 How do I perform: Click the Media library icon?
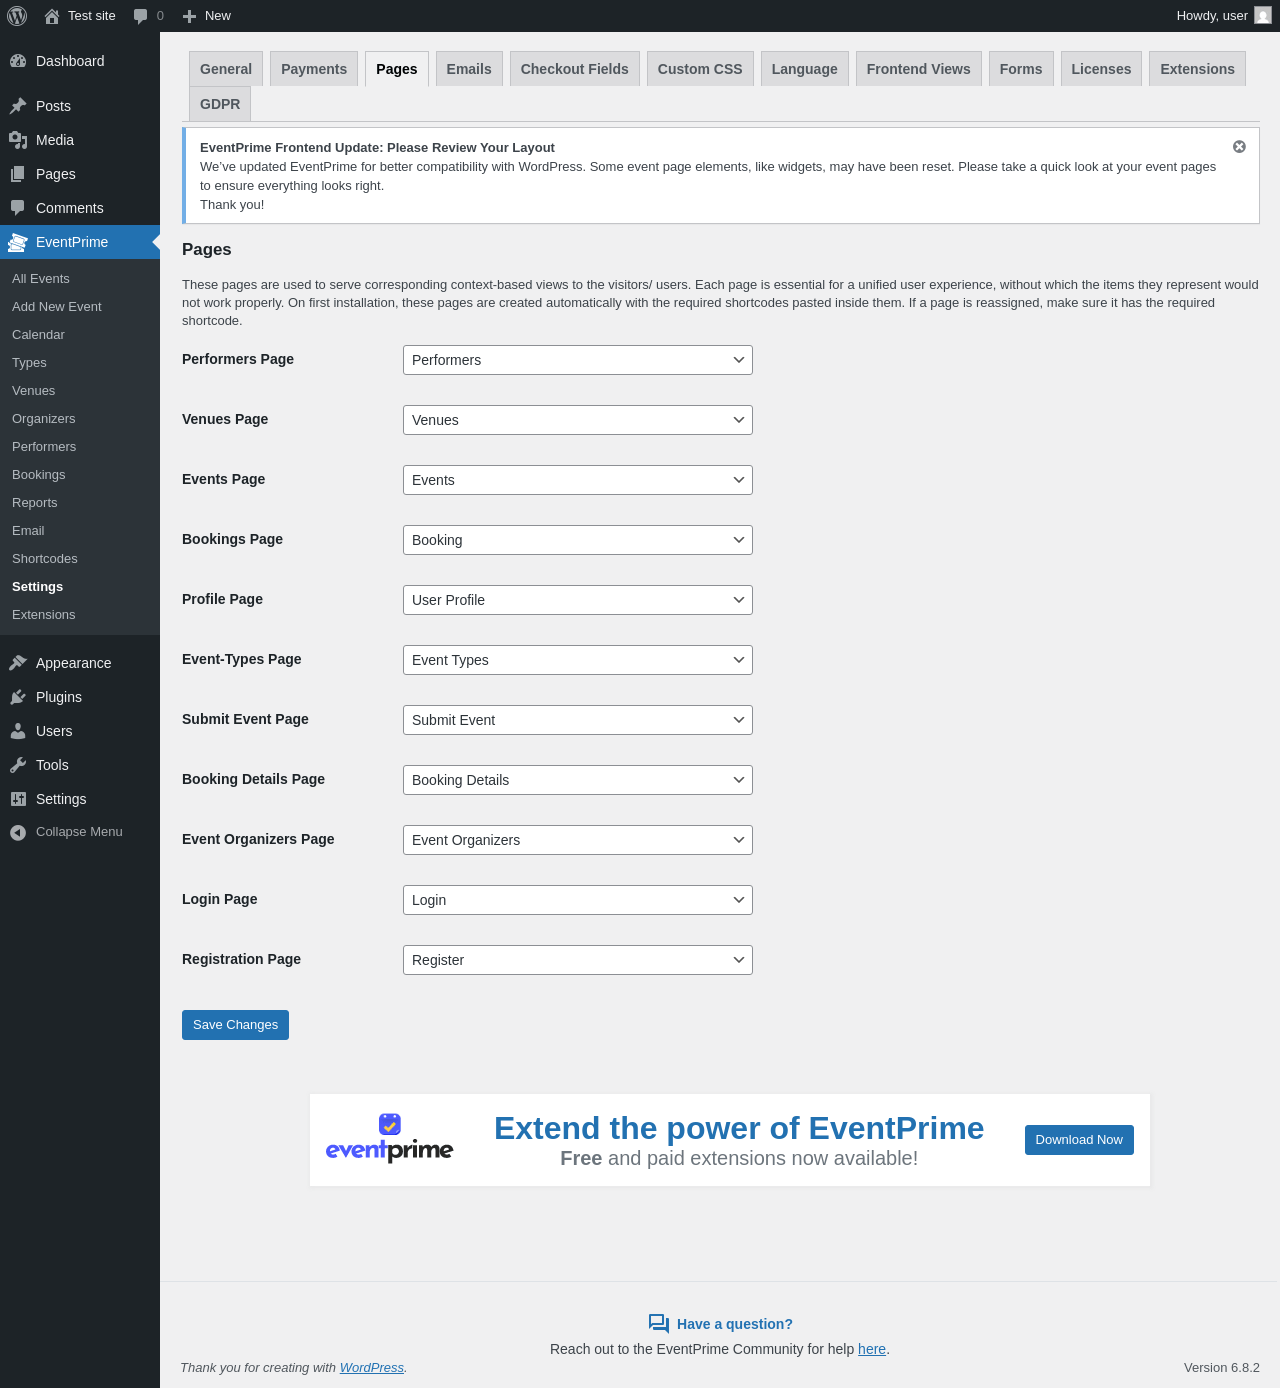coord(18,140)
